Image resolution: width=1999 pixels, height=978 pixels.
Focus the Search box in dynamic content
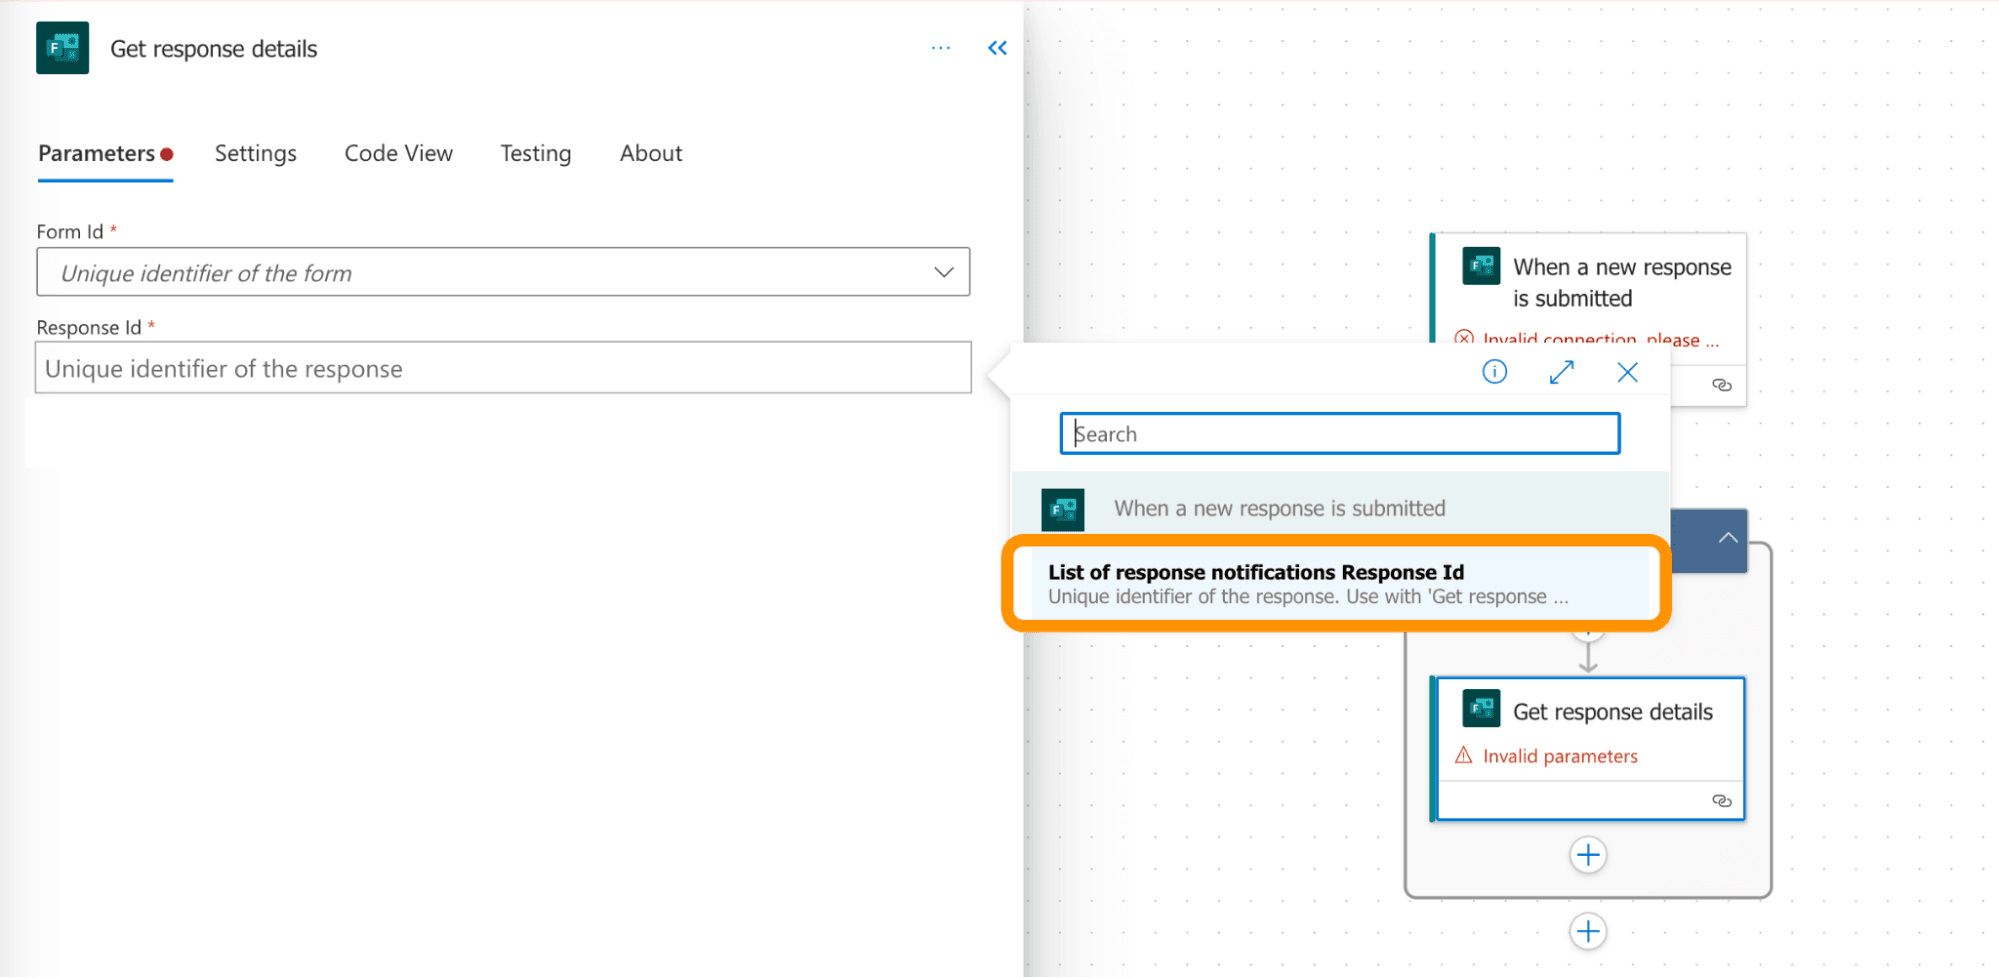point(1339,433)
